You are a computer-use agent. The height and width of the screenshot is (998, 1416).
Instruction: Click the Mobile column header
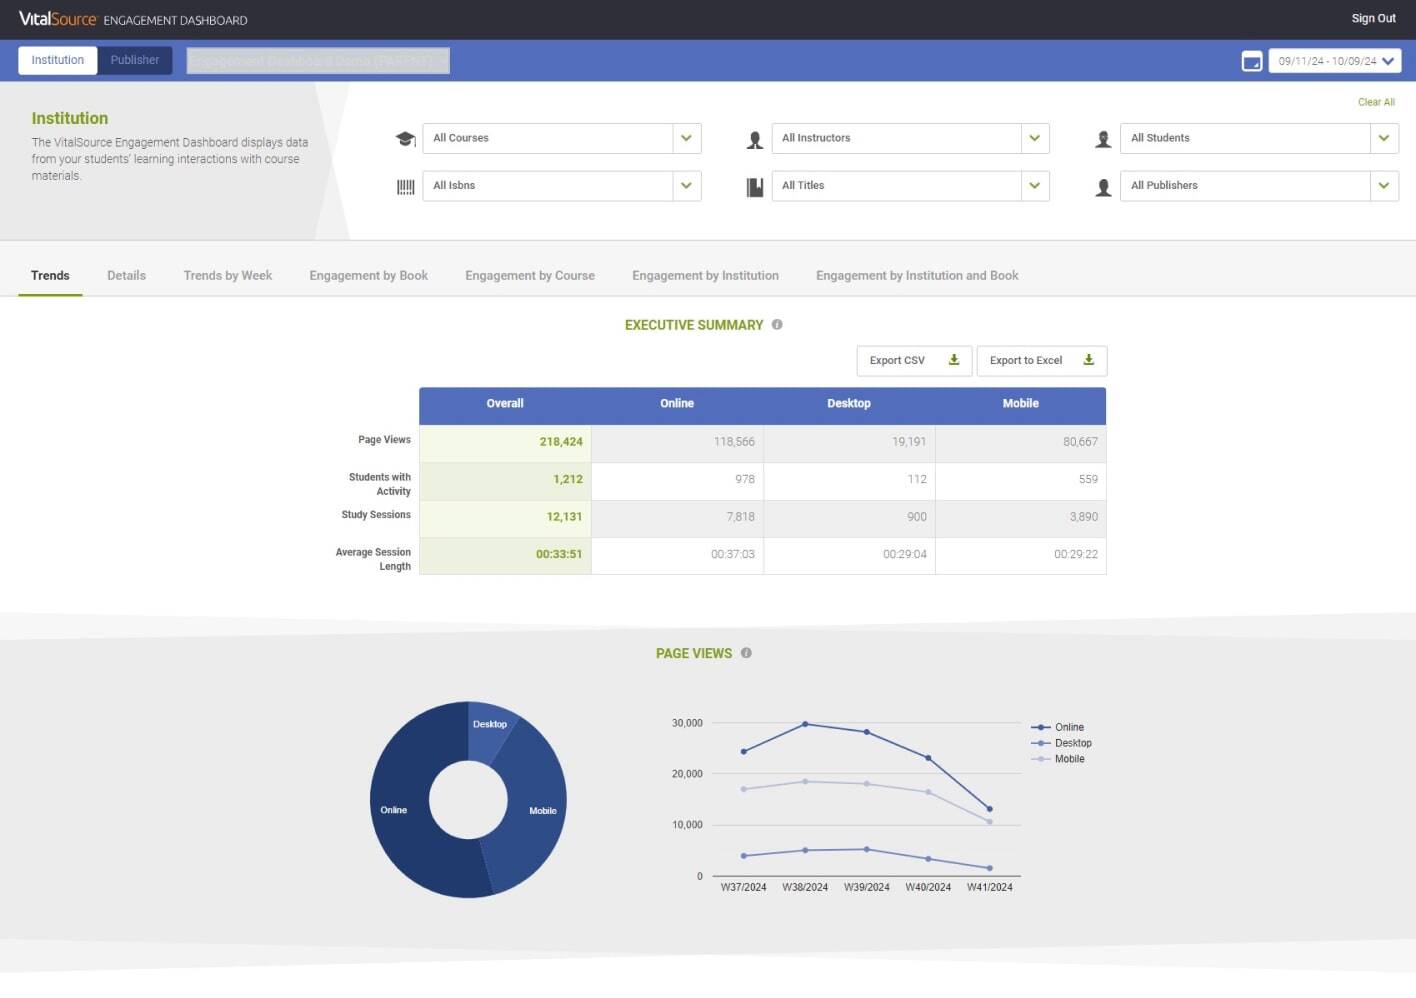point(1021,404)
